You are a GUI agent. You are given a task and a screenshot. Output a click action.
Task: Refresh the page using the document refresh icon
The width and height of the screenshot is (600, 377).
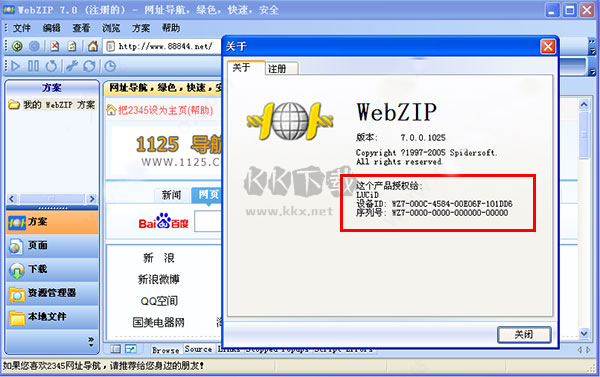coord(72,46)
